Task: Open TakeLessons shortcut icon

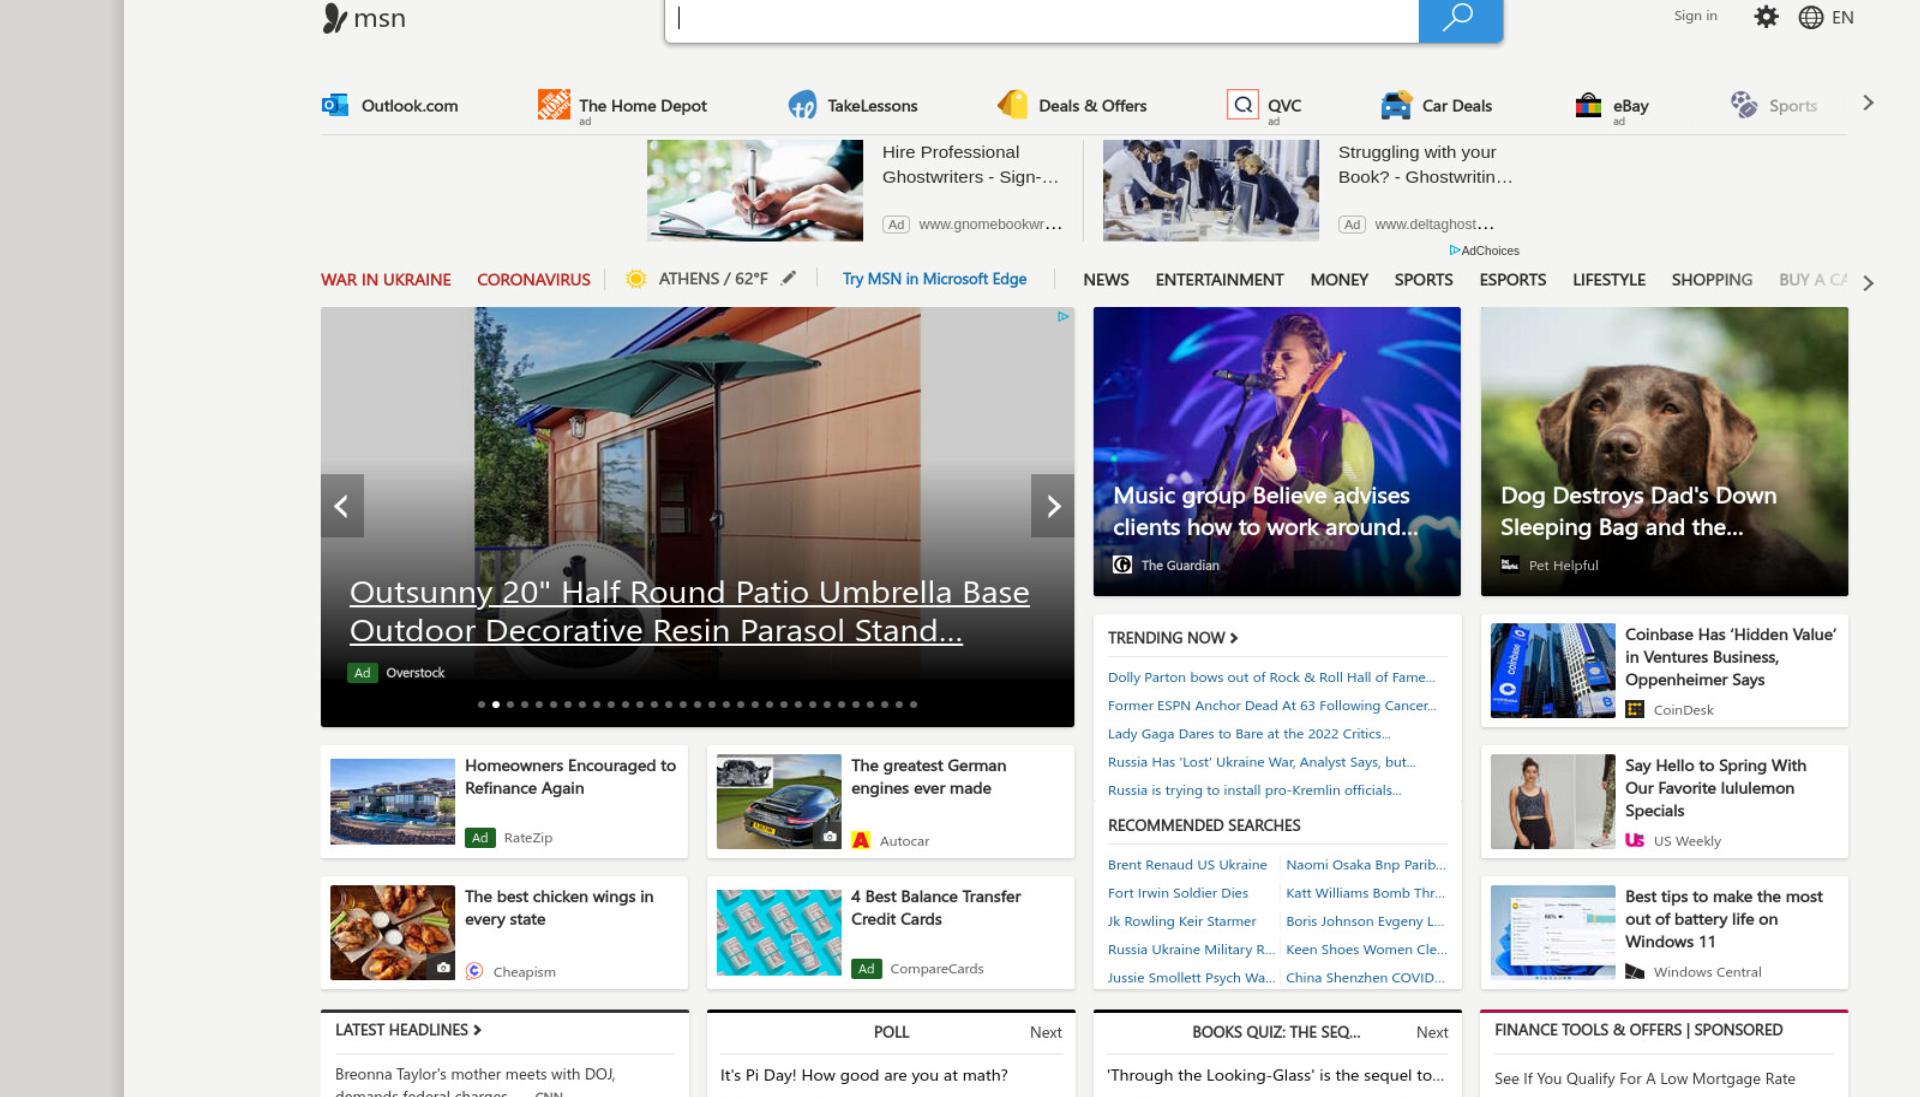Action: (803, 105)
